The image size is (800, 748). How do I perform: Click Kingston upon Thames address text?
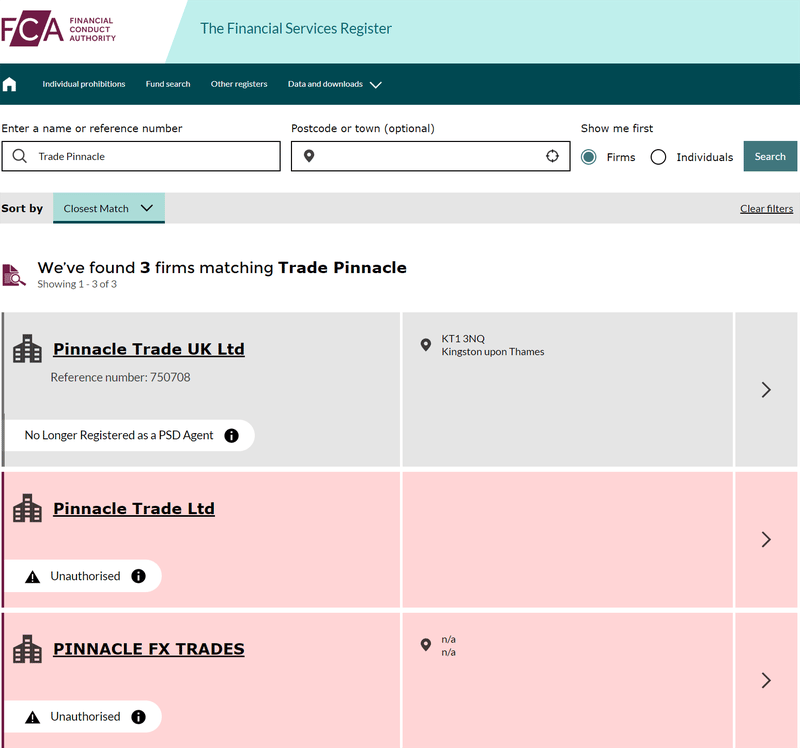493,352
